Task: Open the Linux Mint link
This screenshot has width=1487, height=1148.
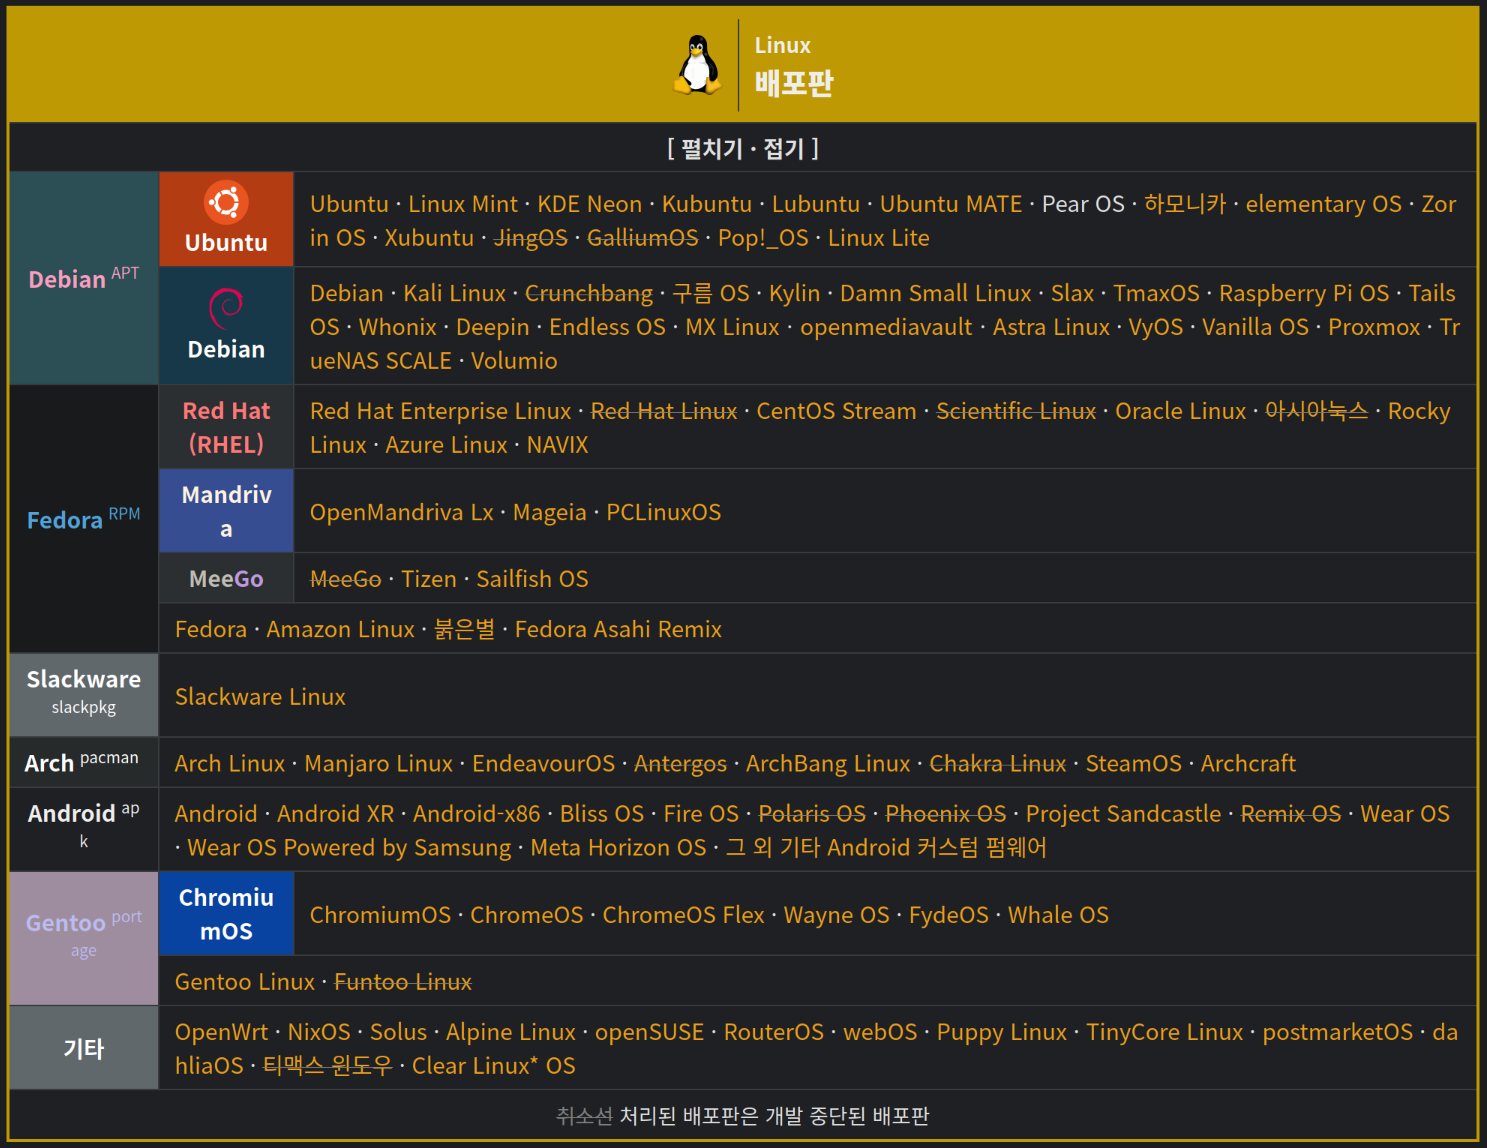Action: 463,204
